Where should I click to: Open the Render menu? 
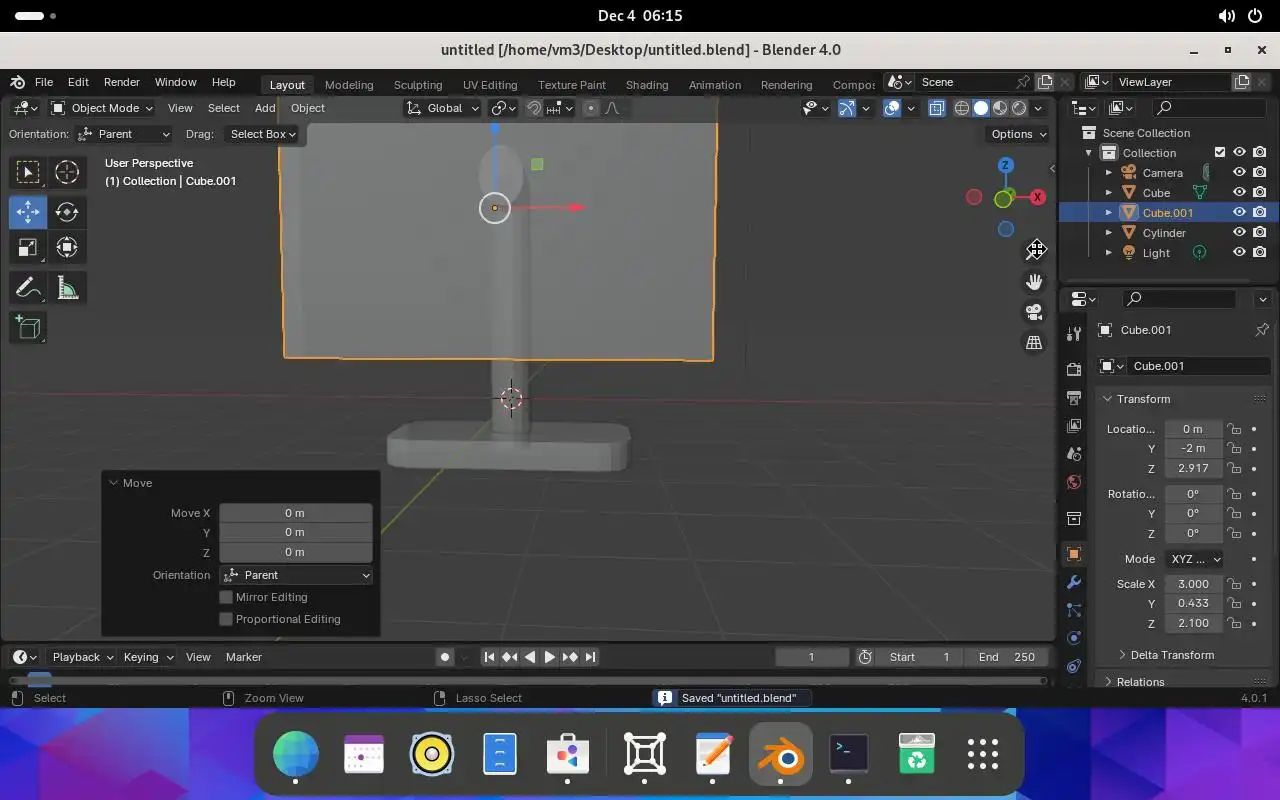pyautogui.click(x=122, y=82)
